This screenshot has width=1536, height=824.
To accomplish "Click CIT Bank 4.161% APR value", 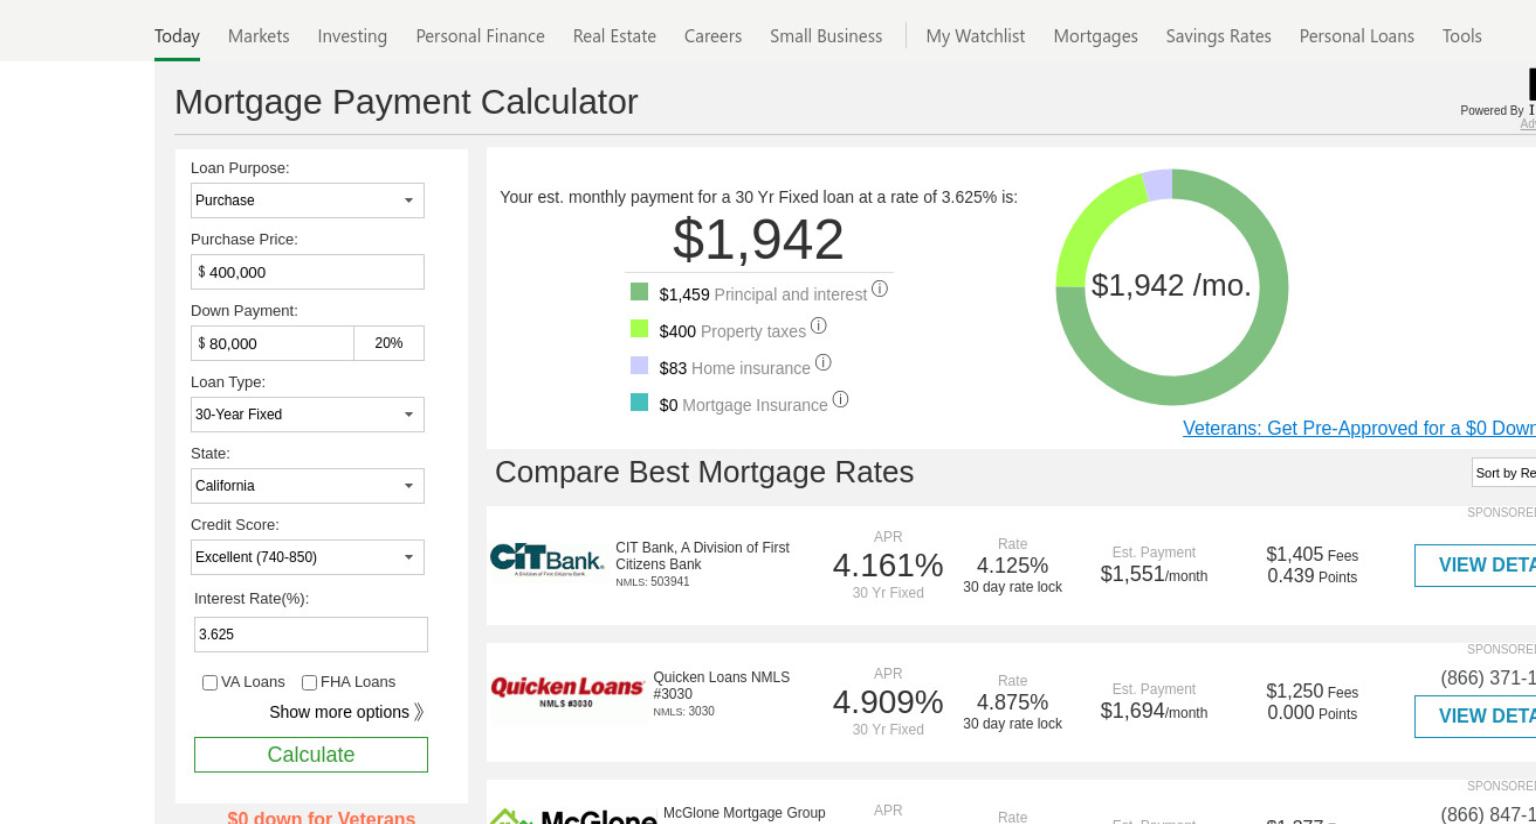I will [888, 565].
